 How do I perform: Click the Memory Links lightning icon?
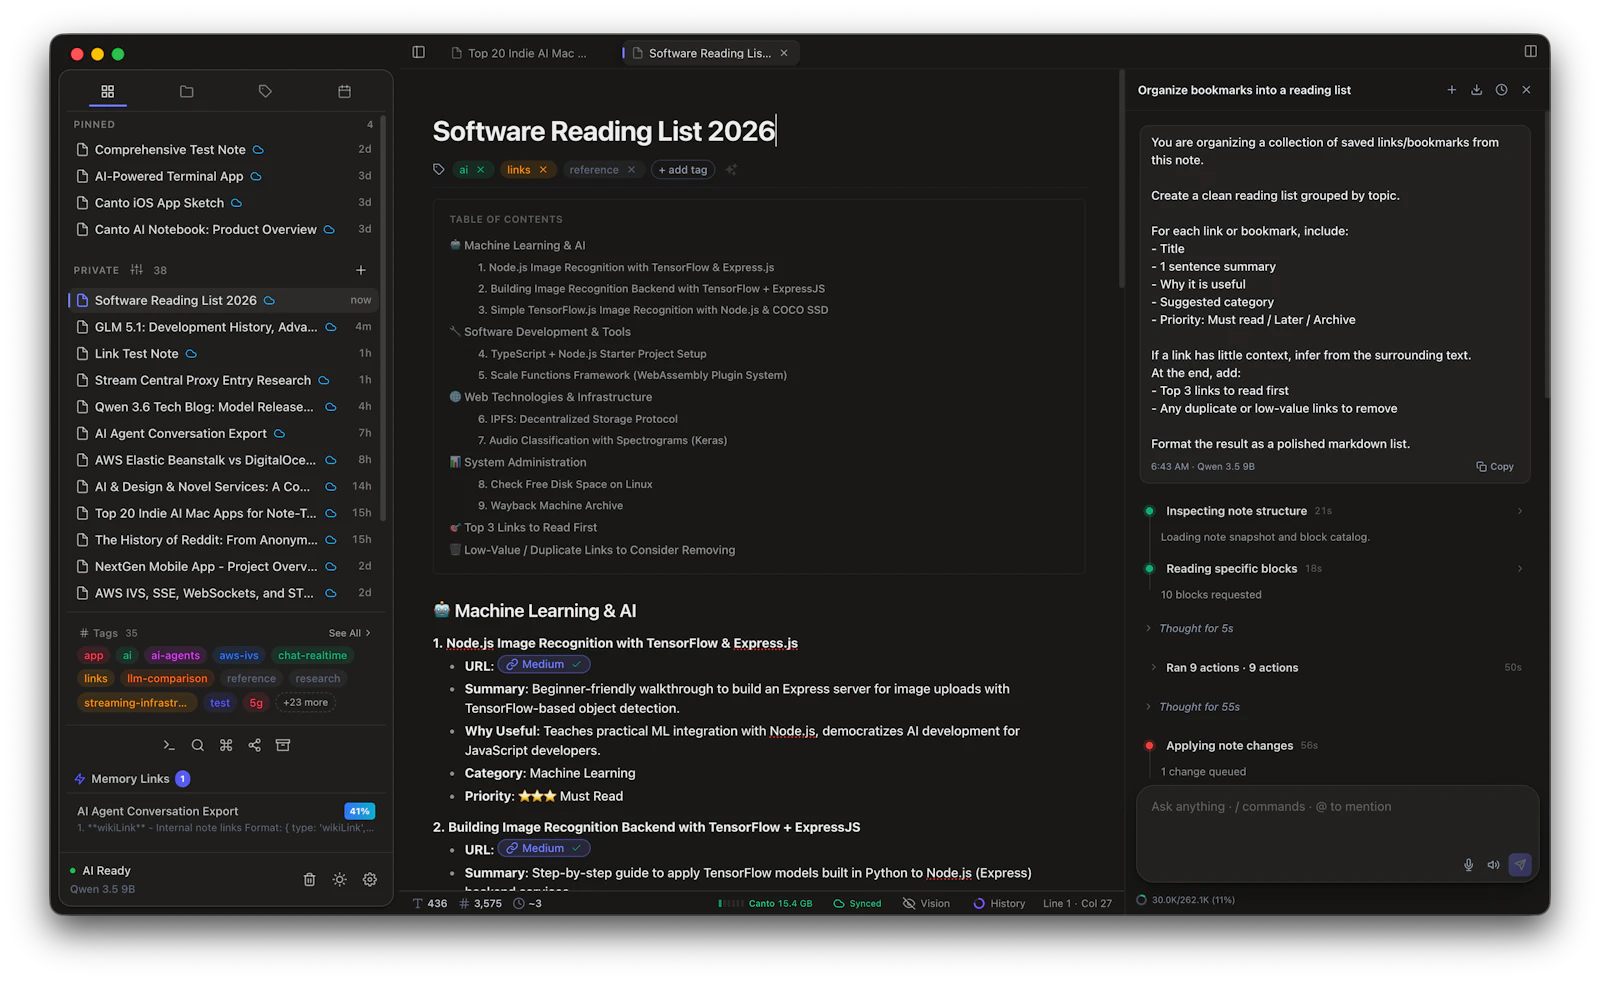(x=80, y=779)
